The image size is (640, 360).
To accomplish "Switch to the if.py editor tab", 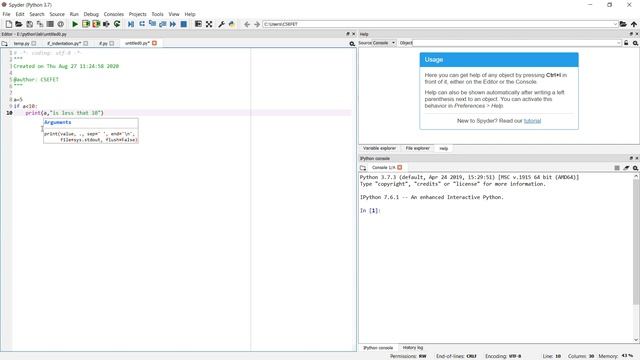I will [x=103, y=43].
